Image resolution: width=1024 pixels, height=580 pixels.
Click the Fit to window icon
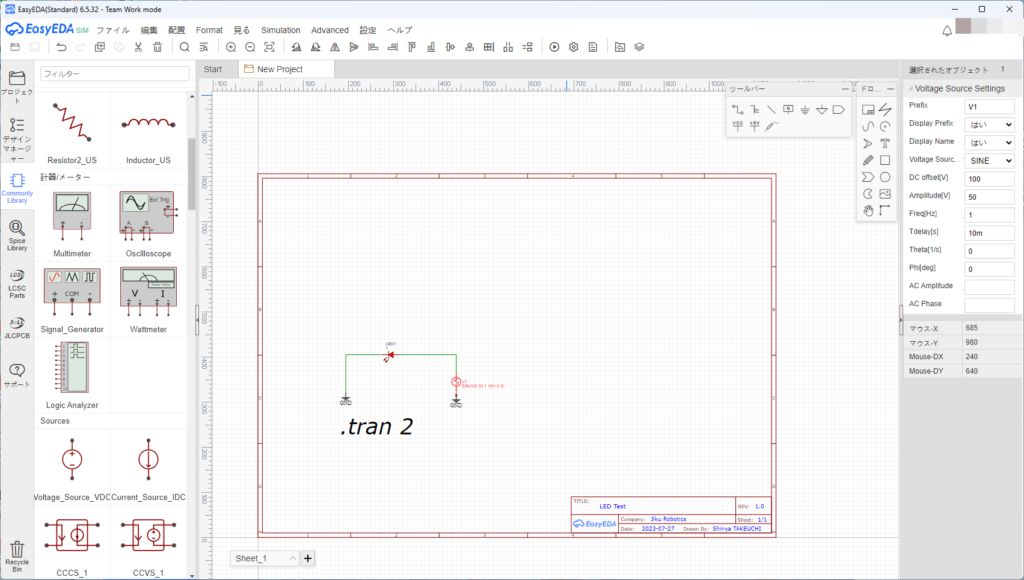coord(269,47)
